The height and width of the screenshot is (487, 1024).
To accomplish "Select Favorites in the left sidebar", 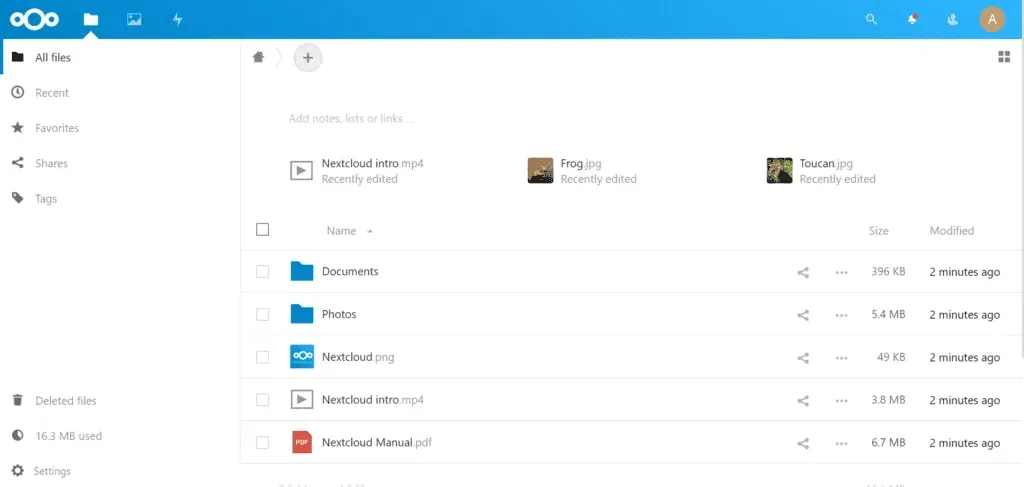I will pyautogui.click(x=56, y=128).
